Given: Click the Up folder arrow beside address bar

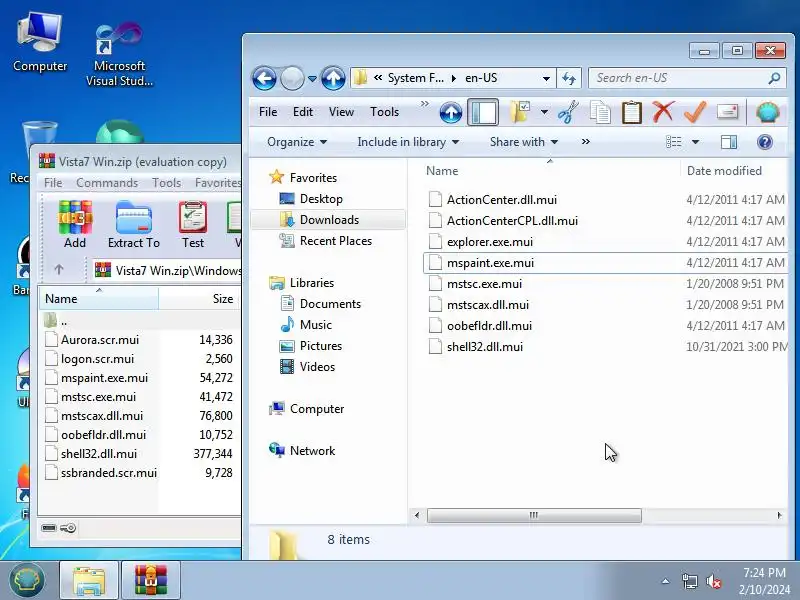Looking at the screenshot, I should point(333,79).
